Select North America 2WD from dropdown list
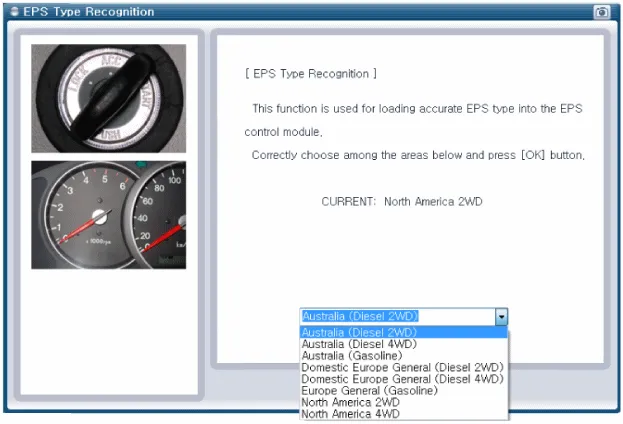 351,402
